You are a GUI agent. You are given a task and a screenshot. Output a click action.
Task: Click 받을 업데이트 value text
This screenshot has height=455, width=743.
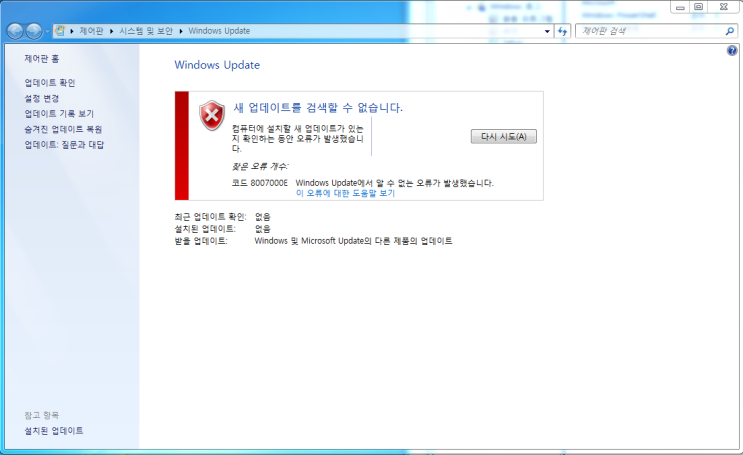coord(353,241)
